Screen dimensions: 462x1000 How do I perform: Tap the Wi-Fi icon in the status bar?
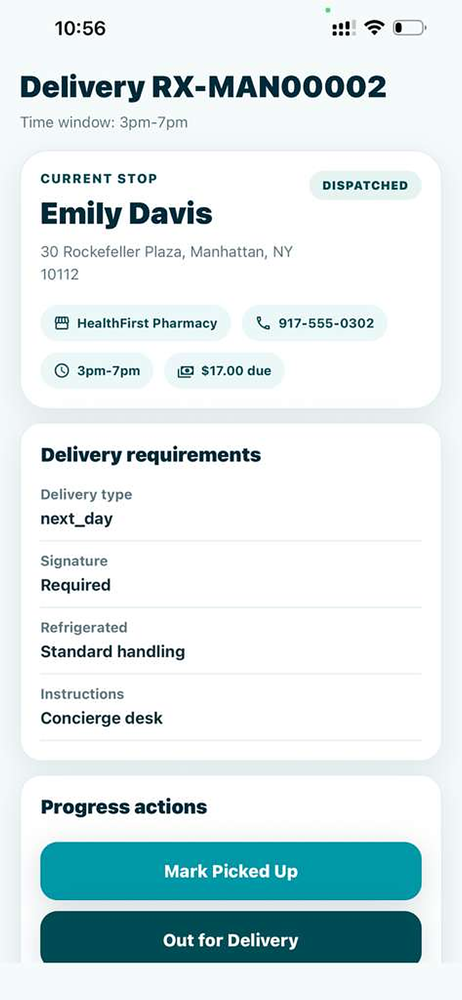374,27
